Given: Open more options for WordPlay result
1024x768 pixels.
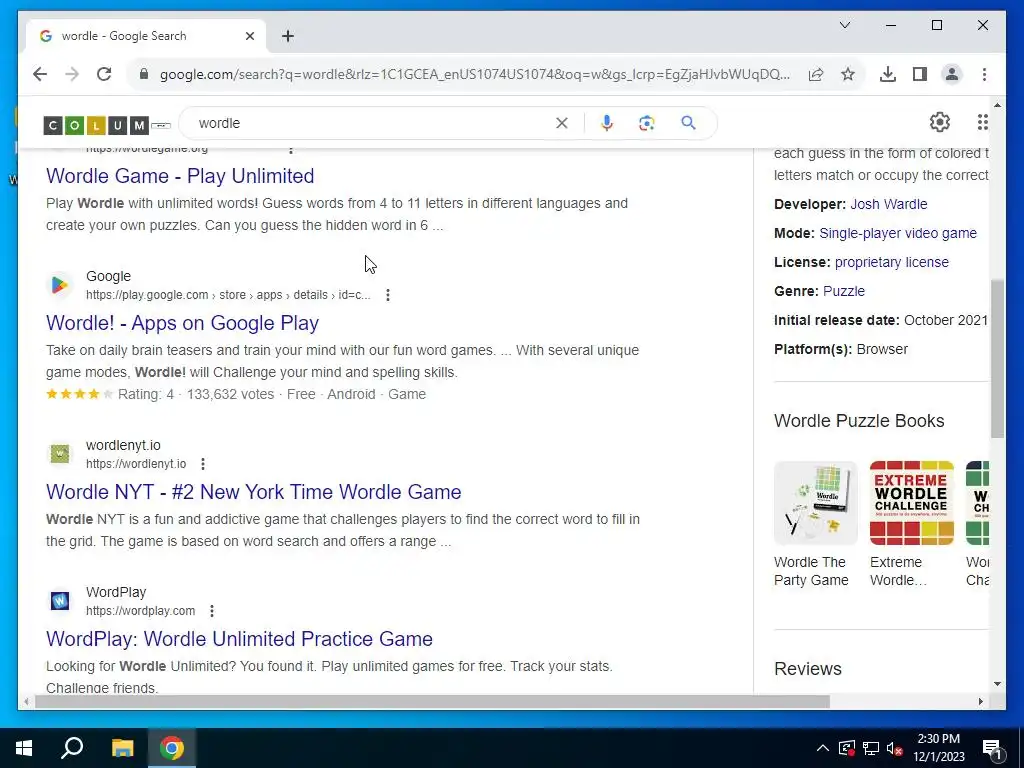Looking at the screenshot, I should pyautogui.click(x=212, y=611).
